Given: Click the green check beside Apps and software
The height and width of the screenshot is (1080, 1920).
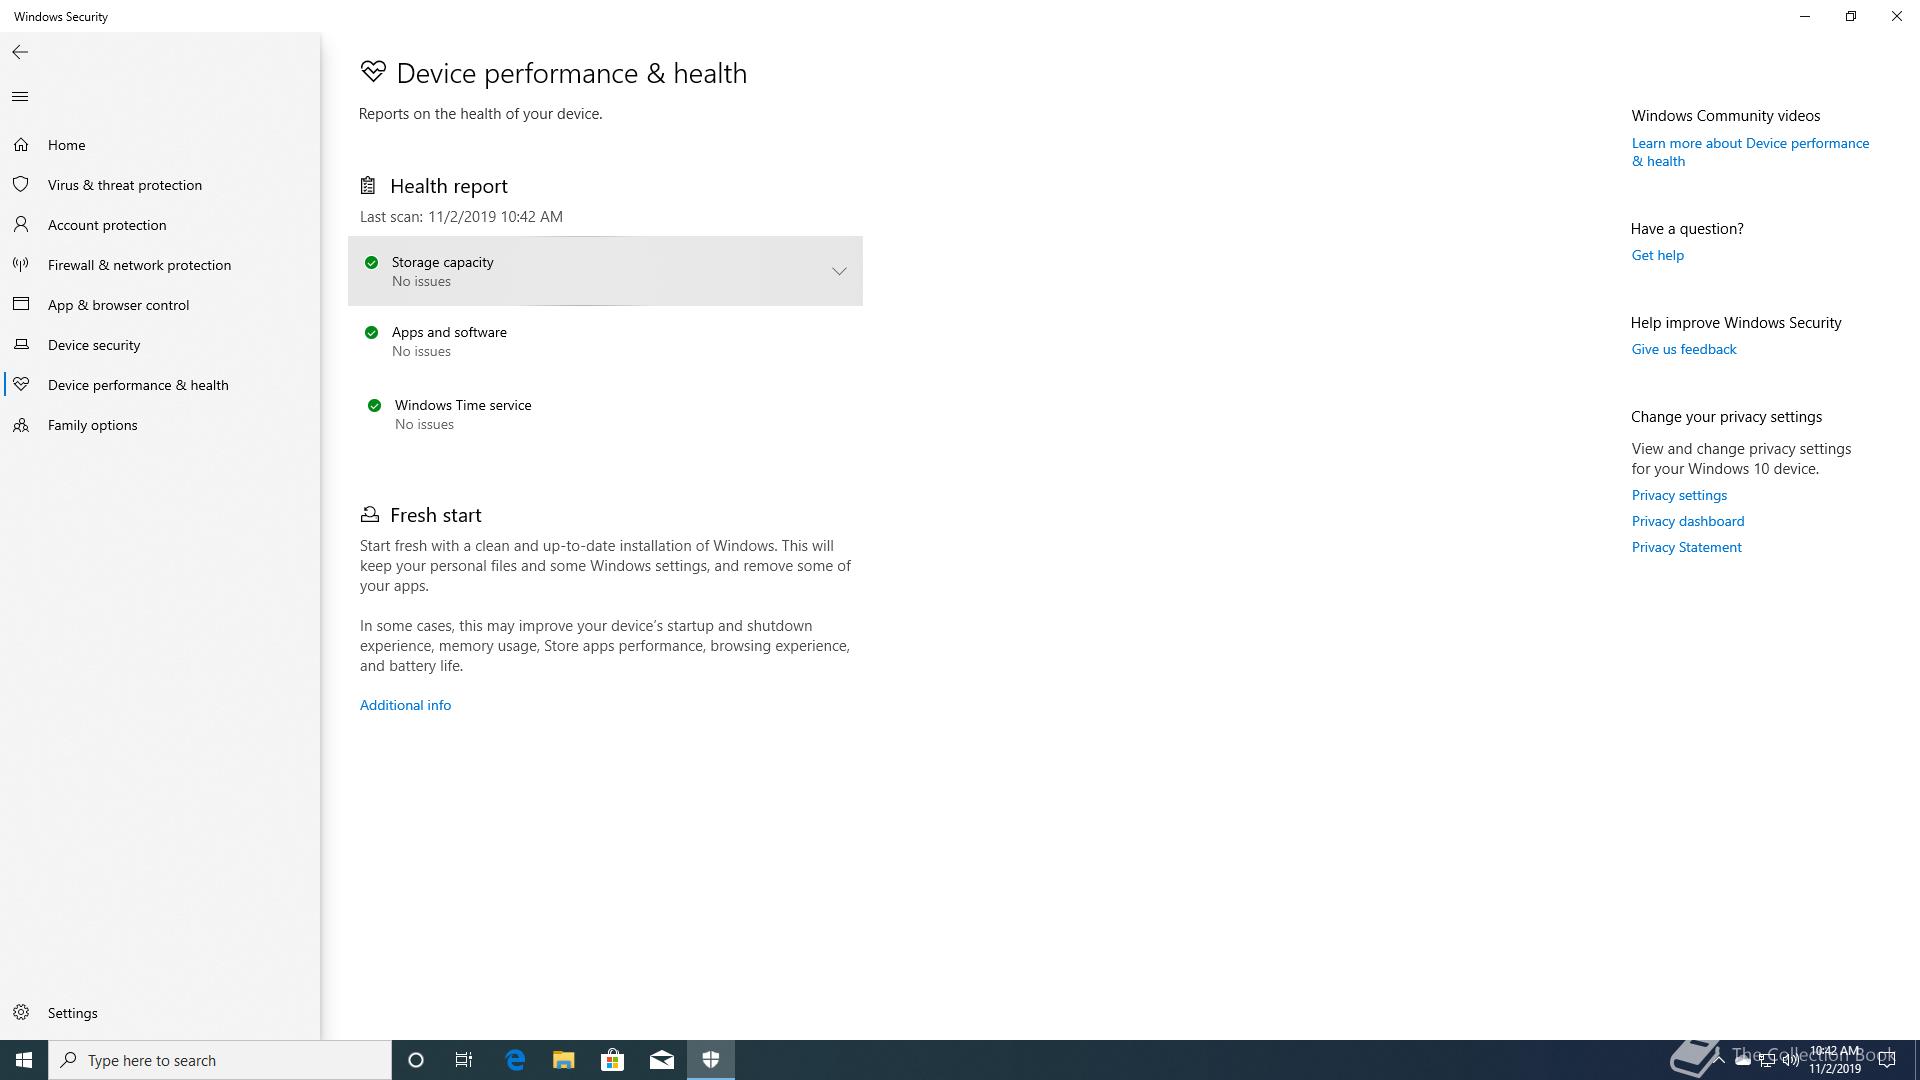Looking at the screenshot, I should (371, 333).
